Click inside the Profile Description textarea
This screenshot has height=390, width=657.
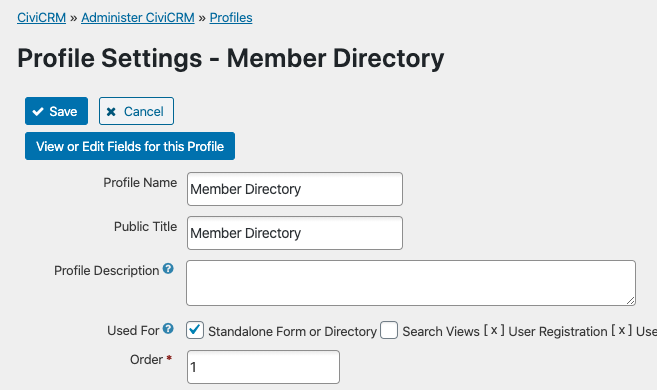point(411,283)
